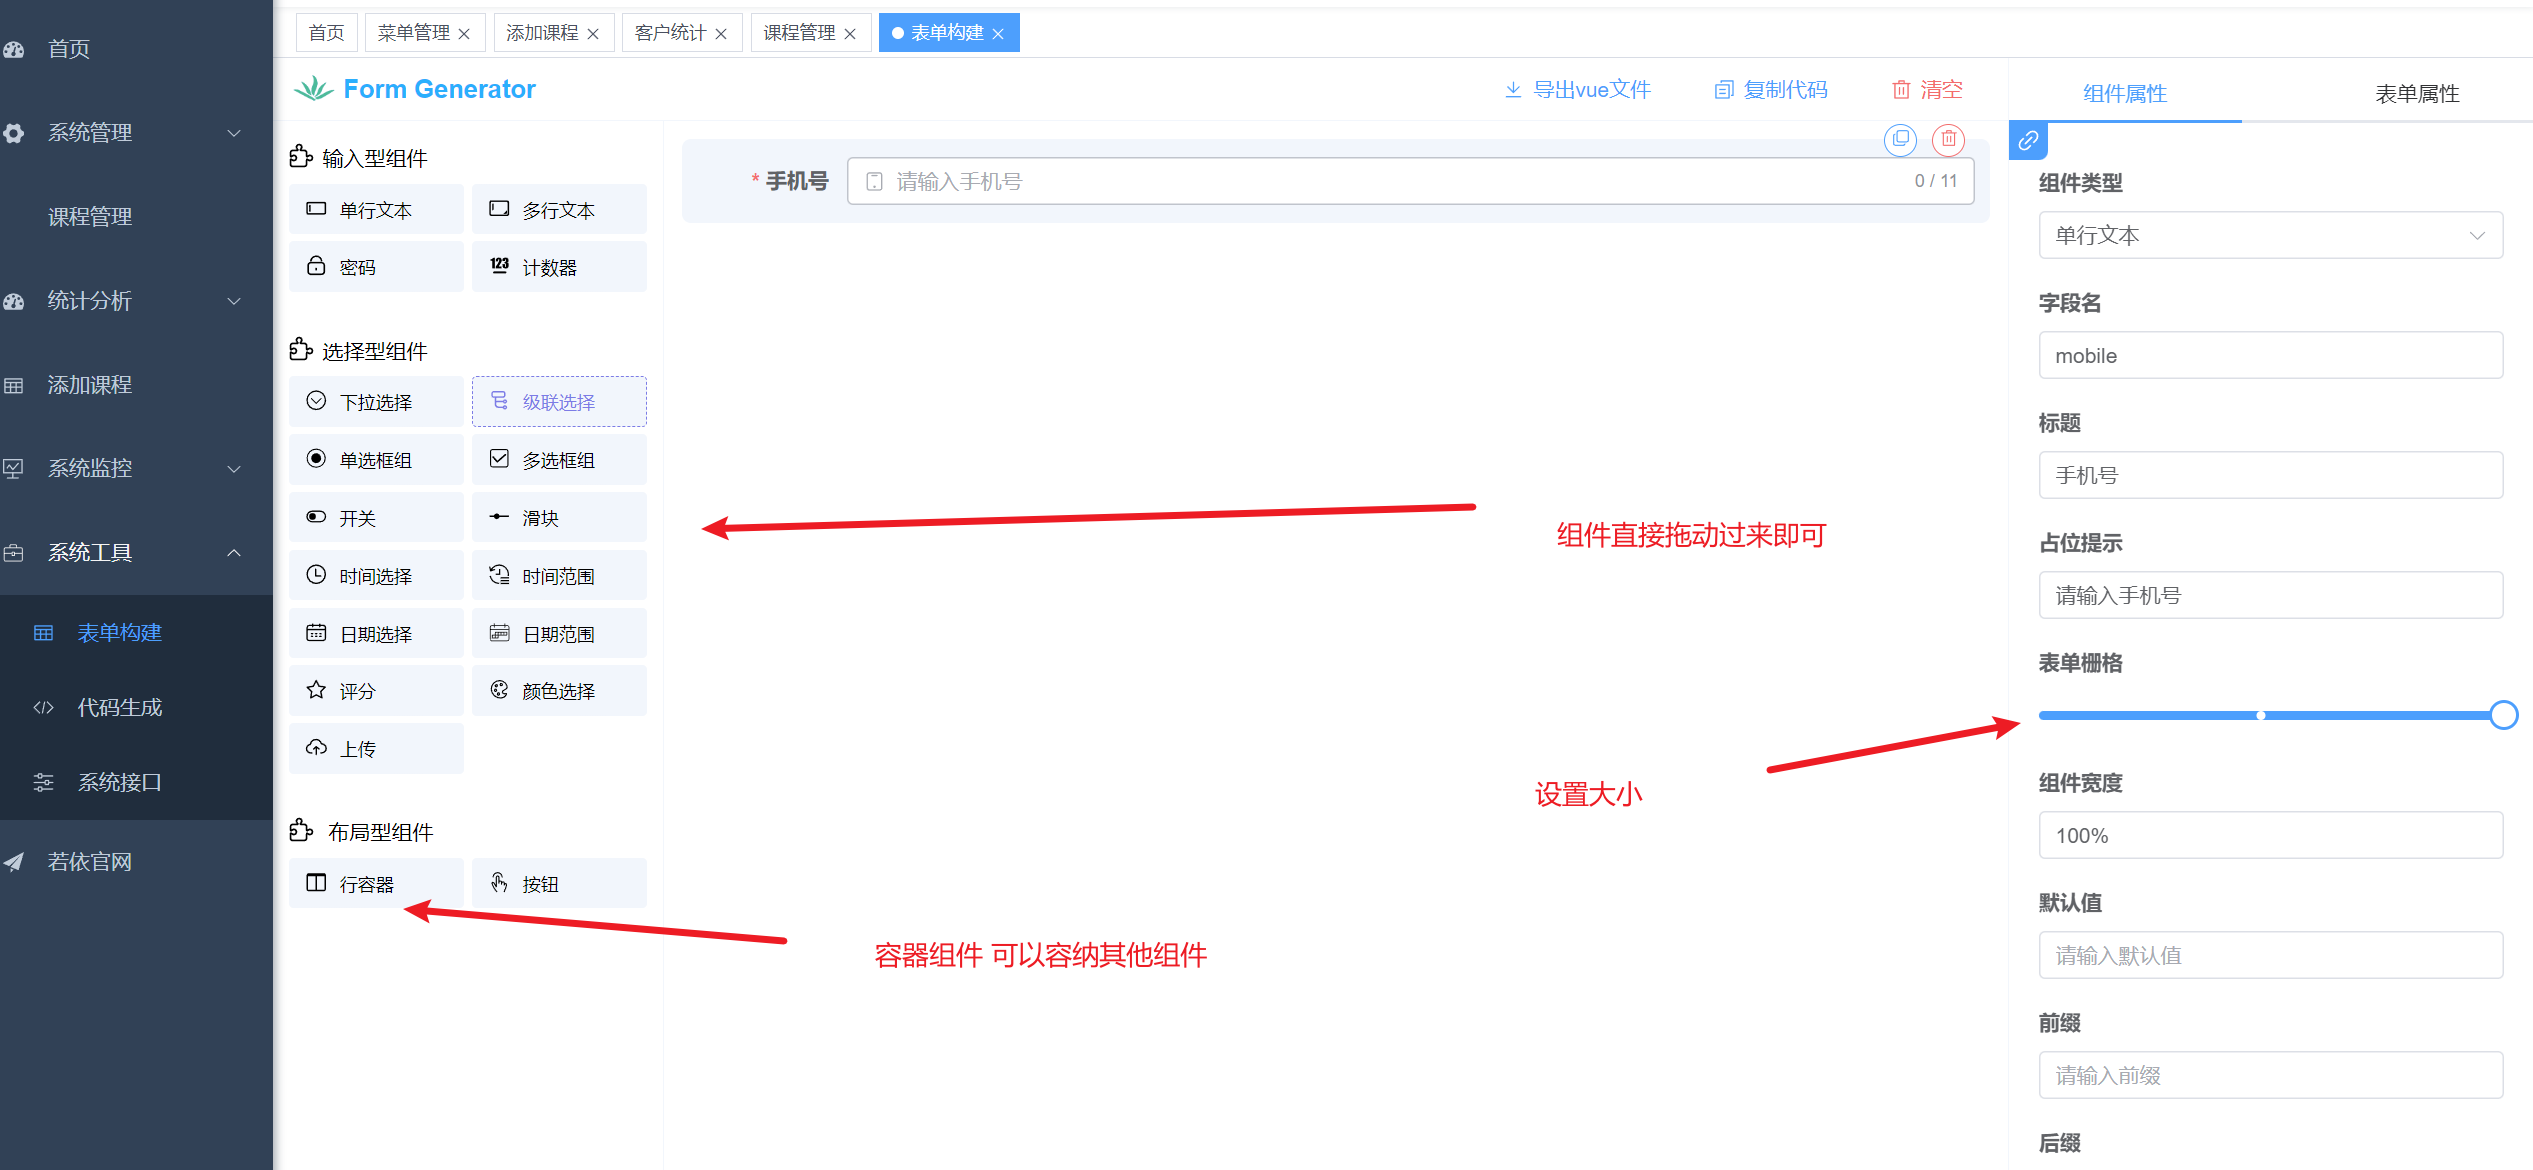Open the 组件类型 dropdown showing 单行文本
Viewport: 2533px width, 1170px height.
2270,236
